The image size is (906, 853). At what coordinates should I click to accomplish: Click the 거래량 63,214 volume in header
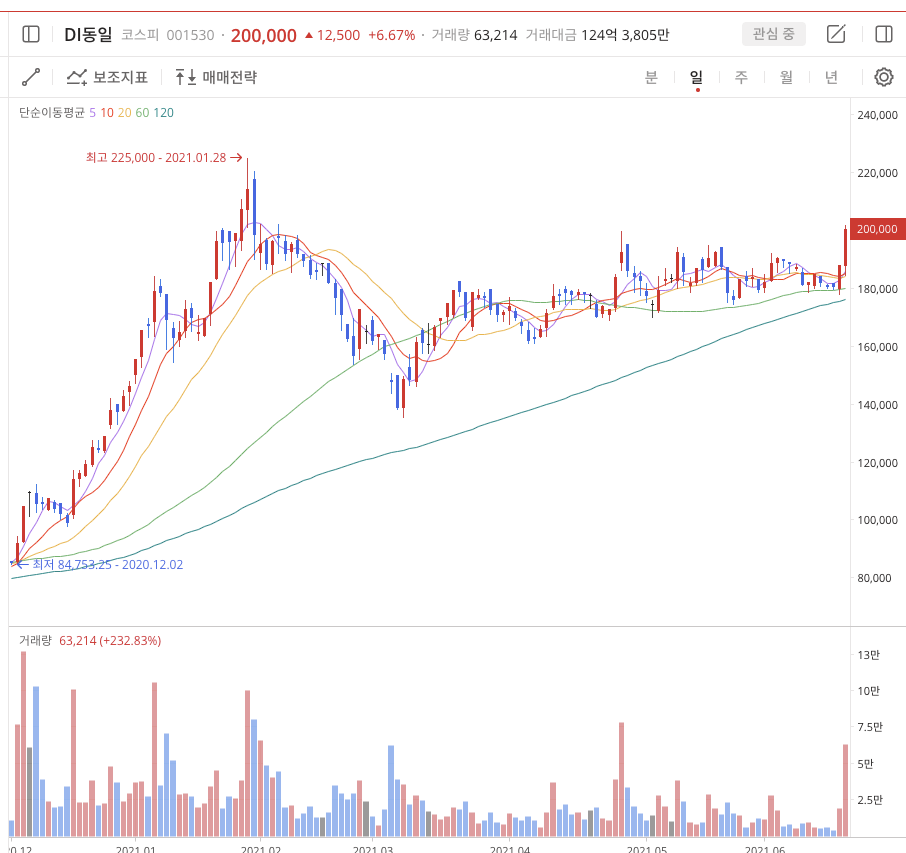tap(474, 35)
